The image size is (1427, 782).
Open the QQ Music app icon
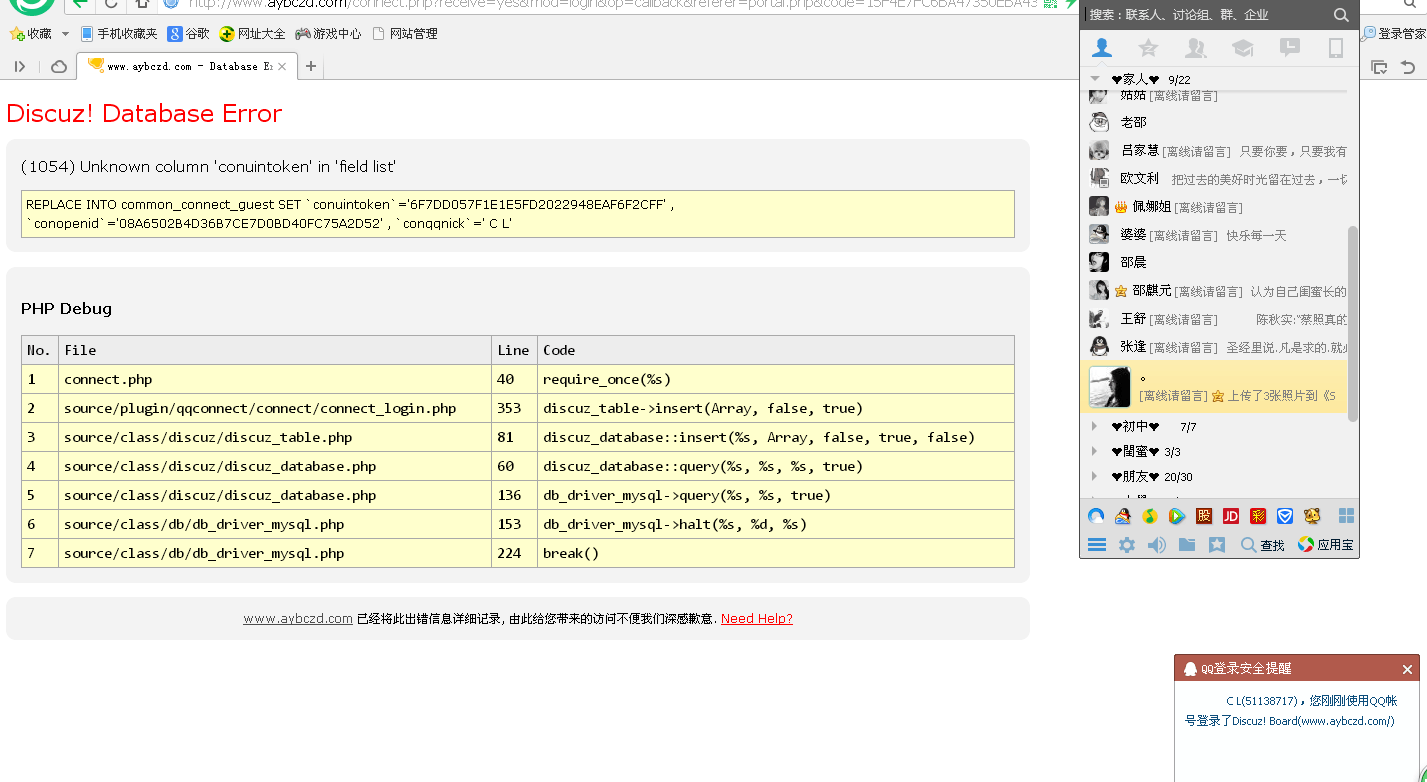pyautogui.click(x=1150, y=516)
